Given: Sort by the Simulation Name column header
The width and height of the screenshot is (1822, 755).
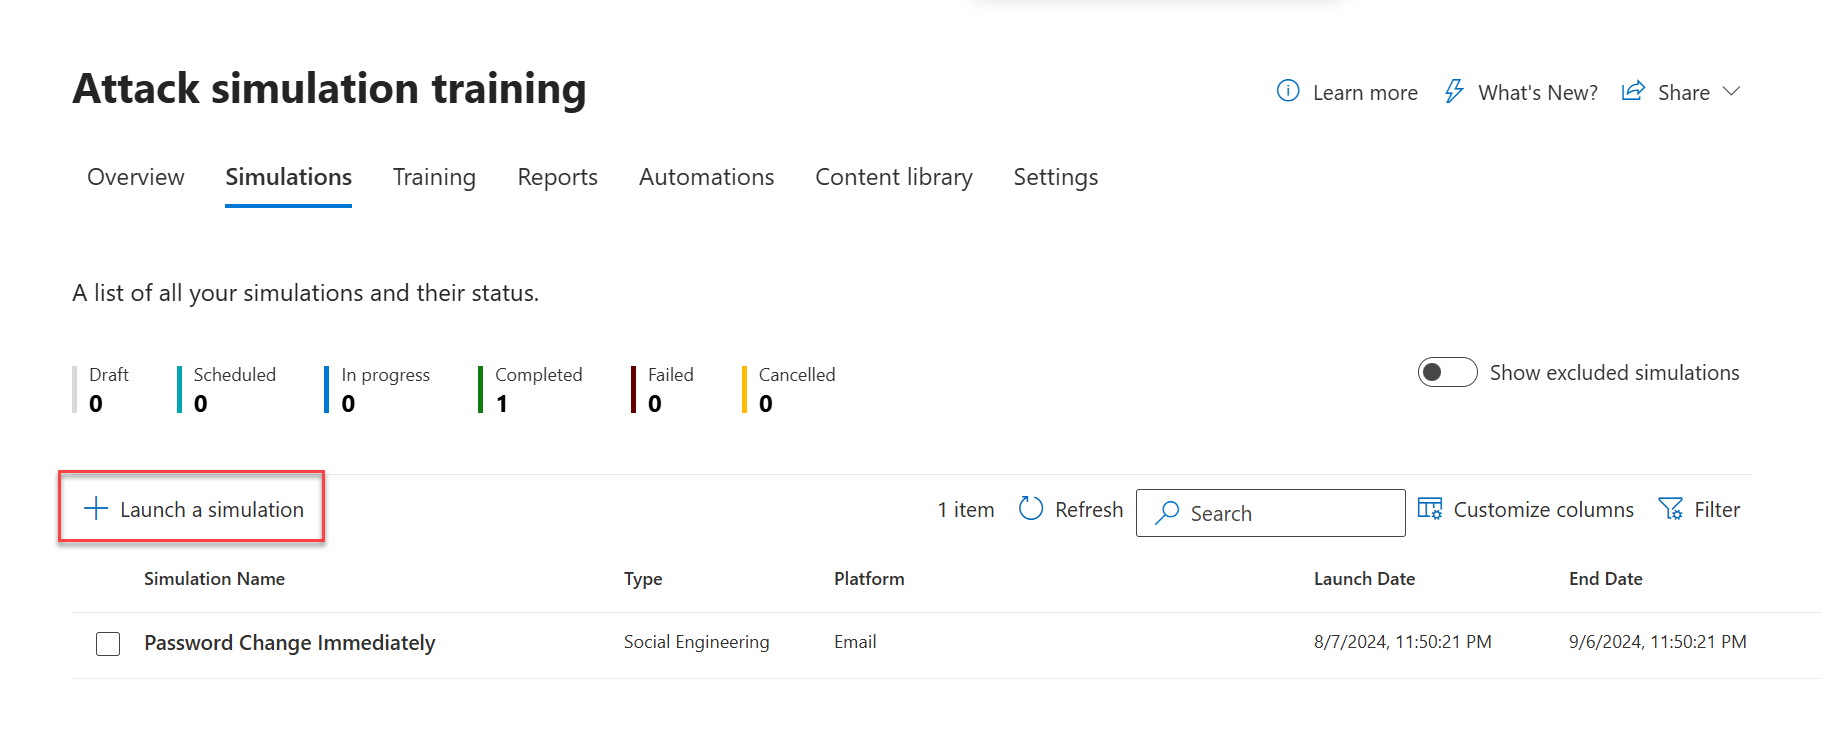Looking at the screenshot, I should [214, 579].
